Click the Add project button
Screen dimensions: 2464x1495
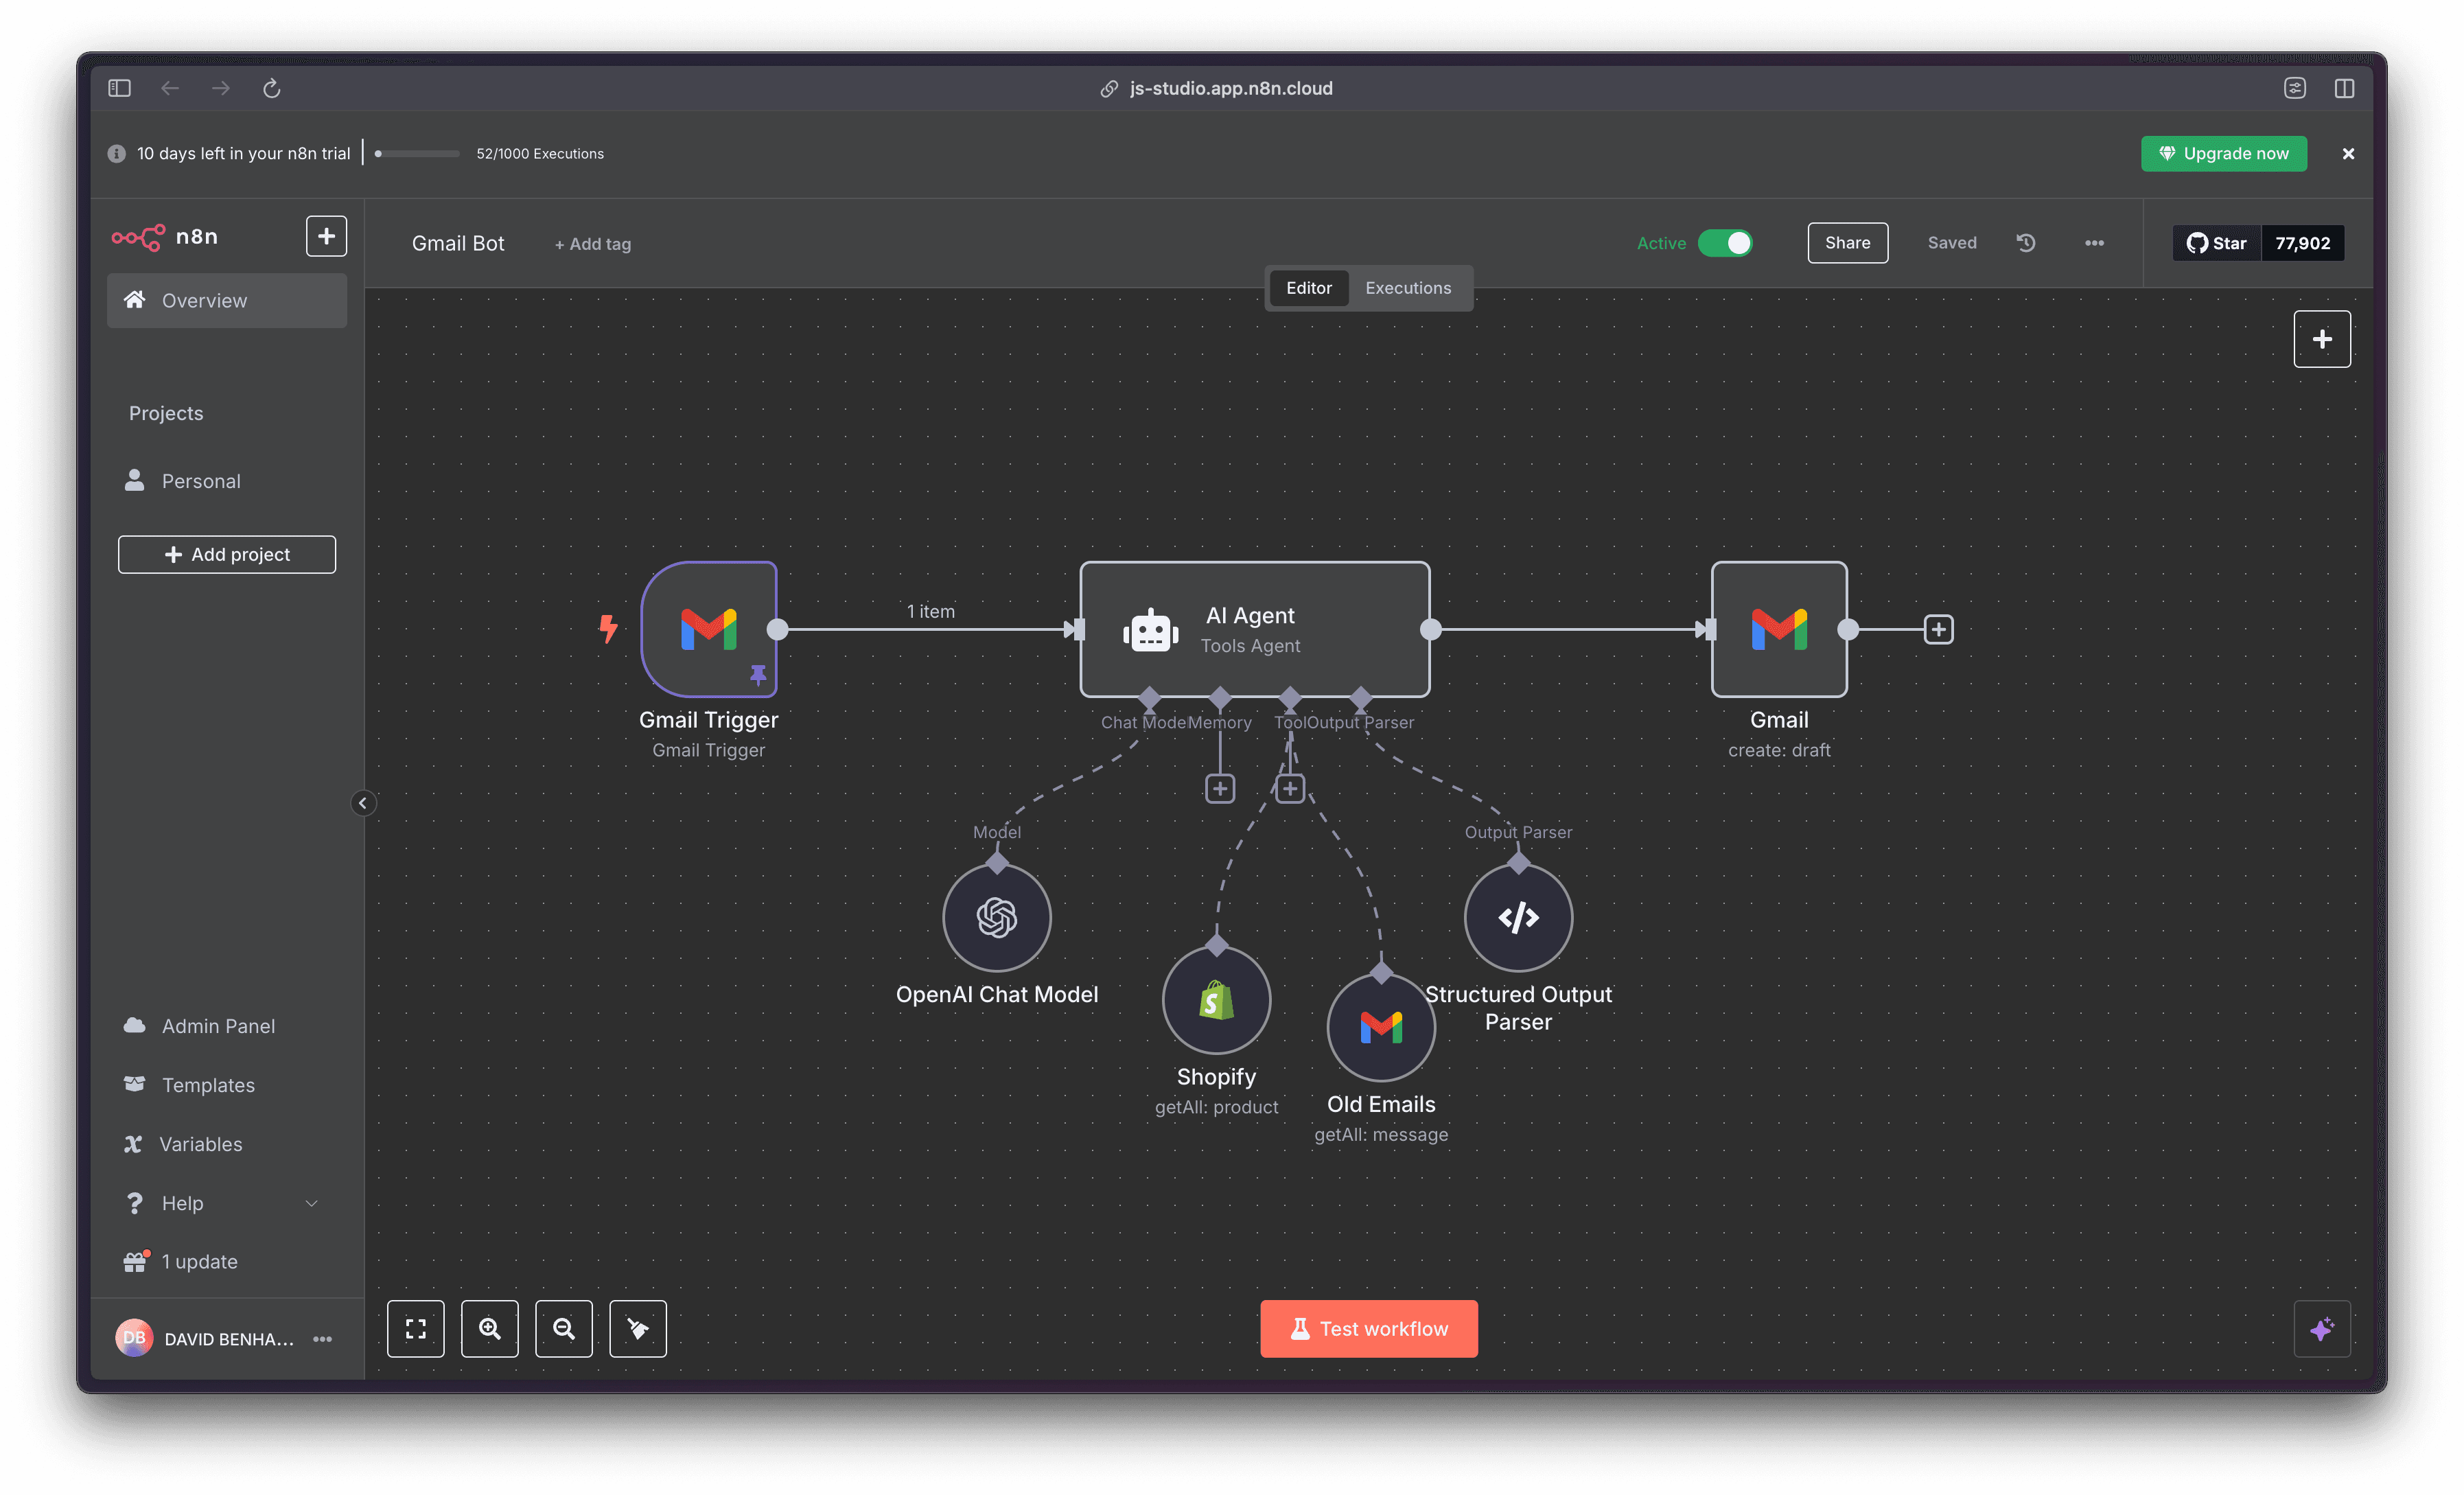[227, 555]
